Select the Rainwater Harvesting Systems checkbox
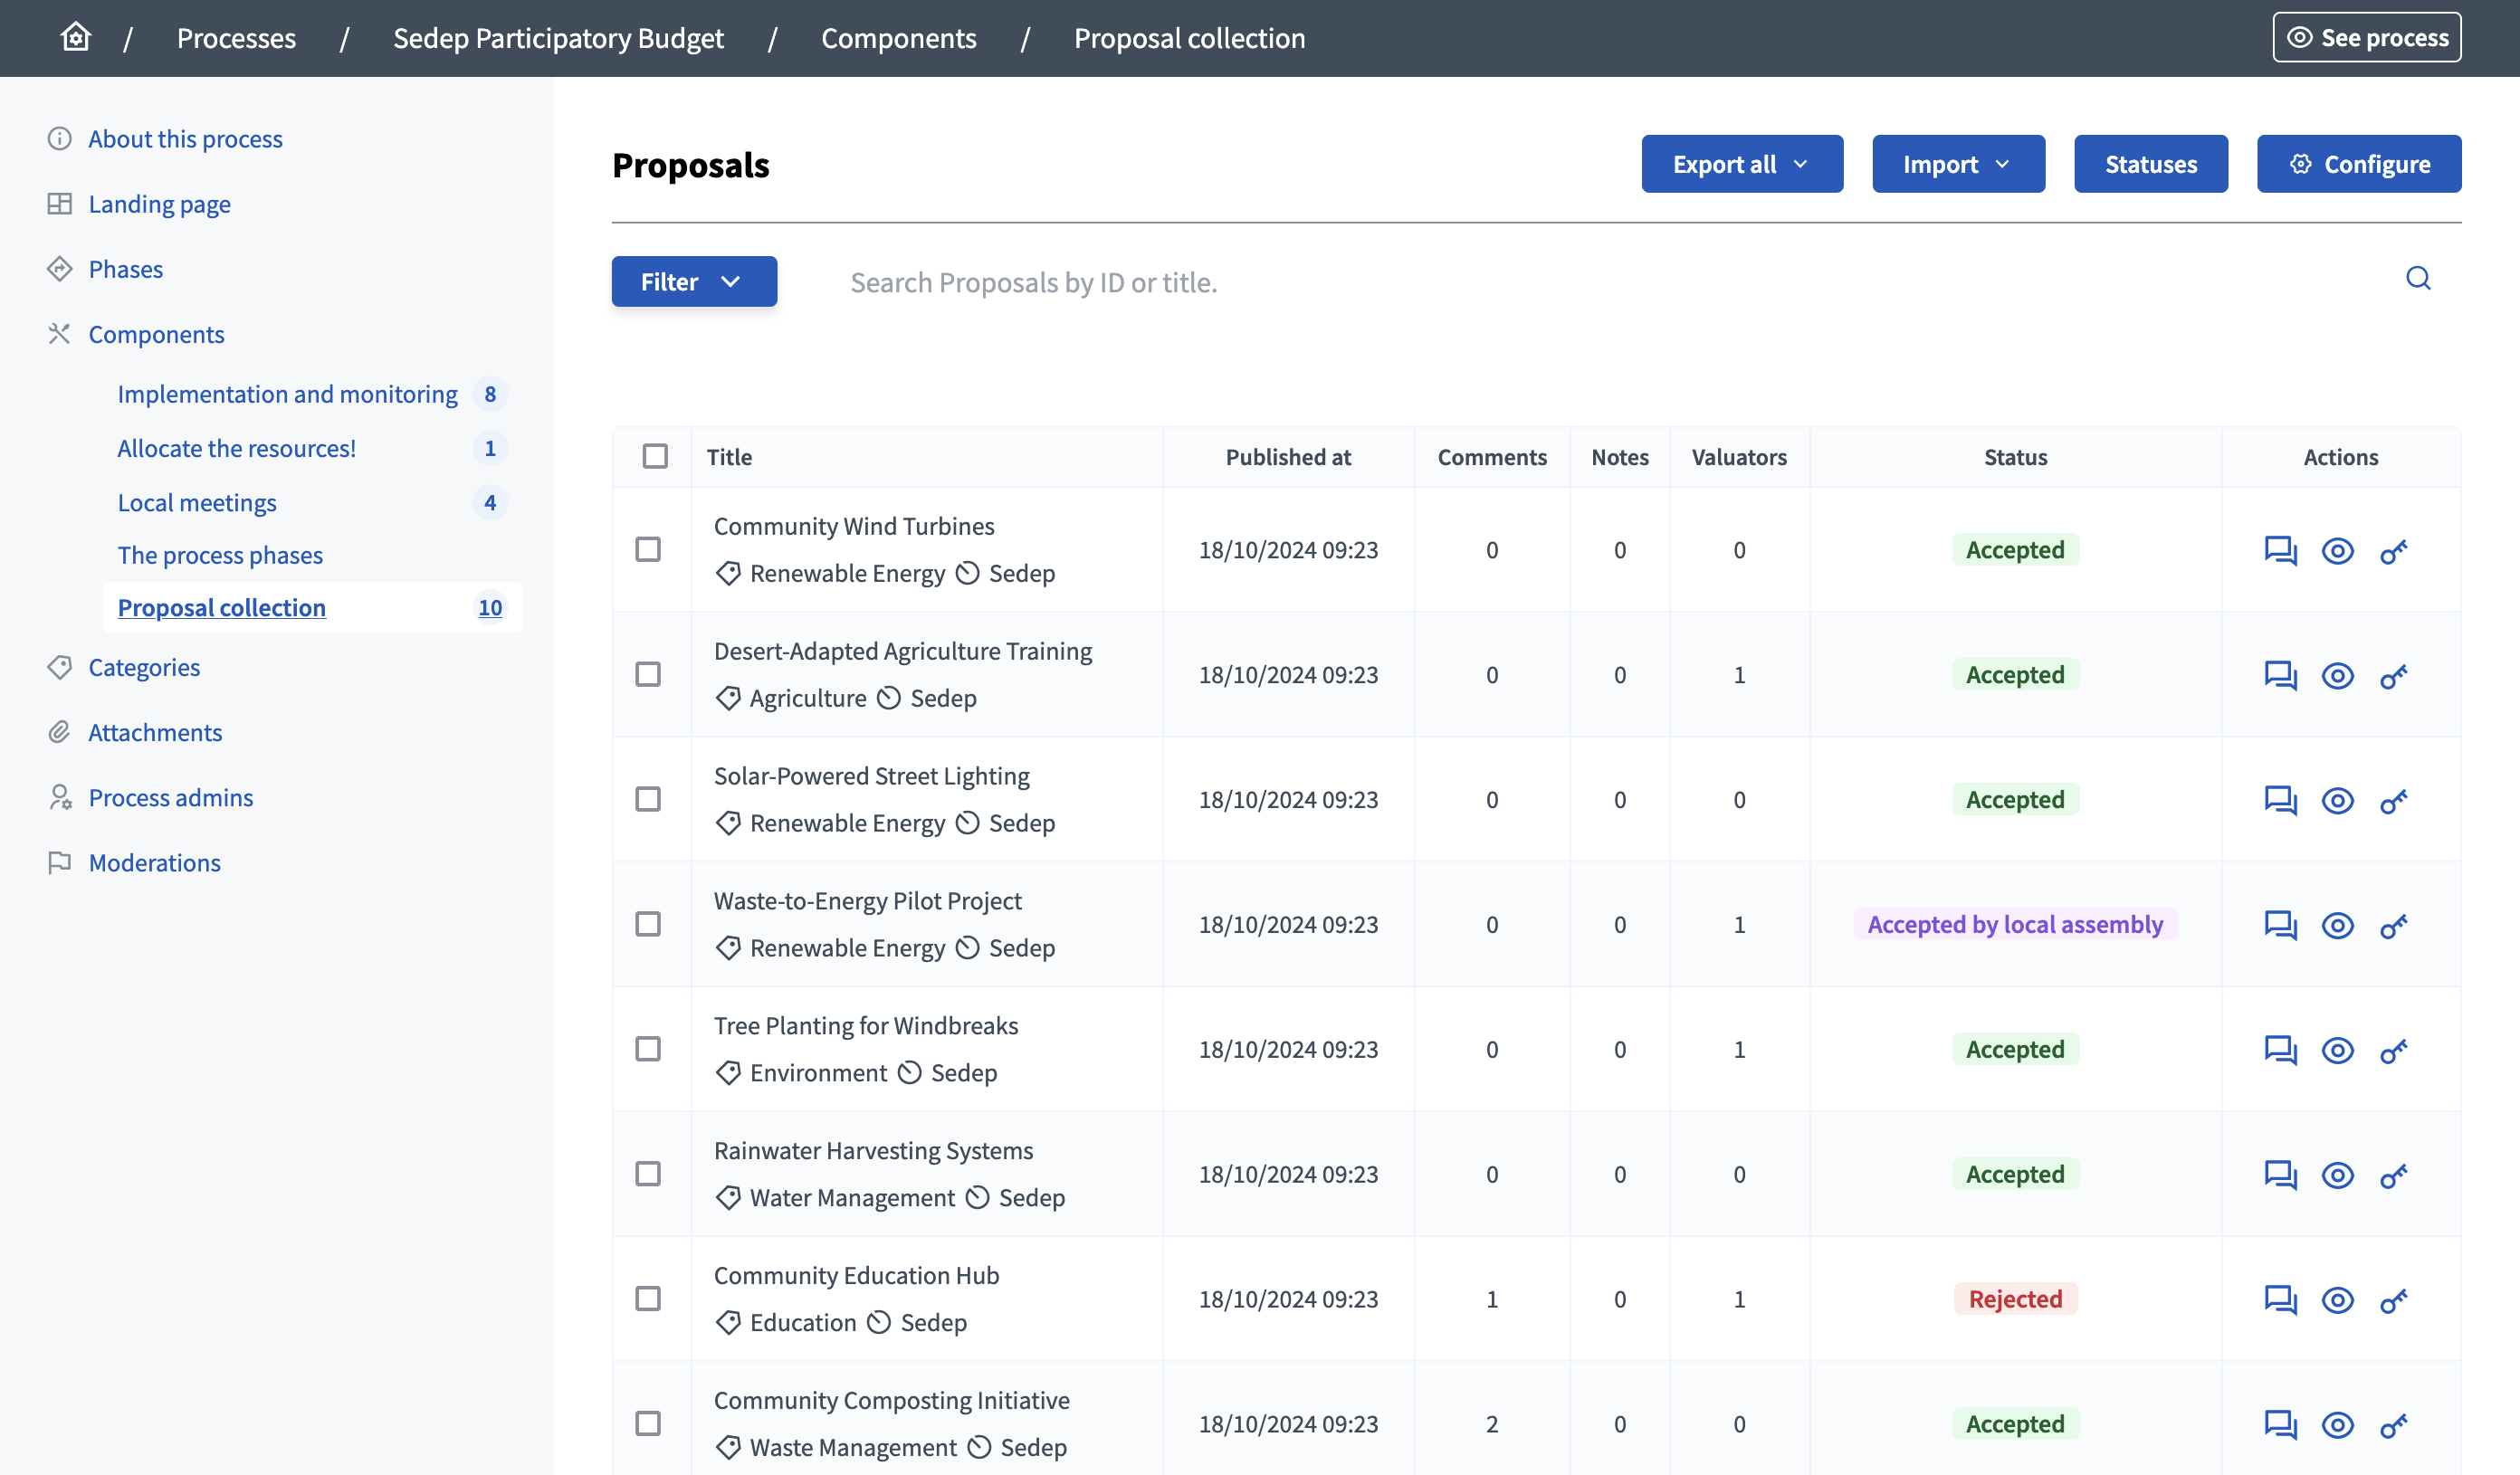The height and width of the screenshot is (1475, 2520). click(648, 1174)
